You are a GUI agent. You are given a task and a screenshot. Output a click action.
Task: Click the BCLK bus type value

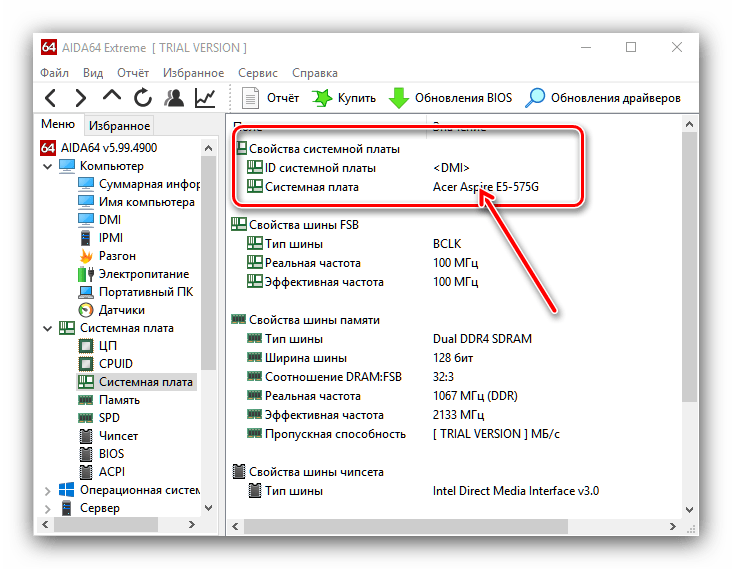[447, 244]
